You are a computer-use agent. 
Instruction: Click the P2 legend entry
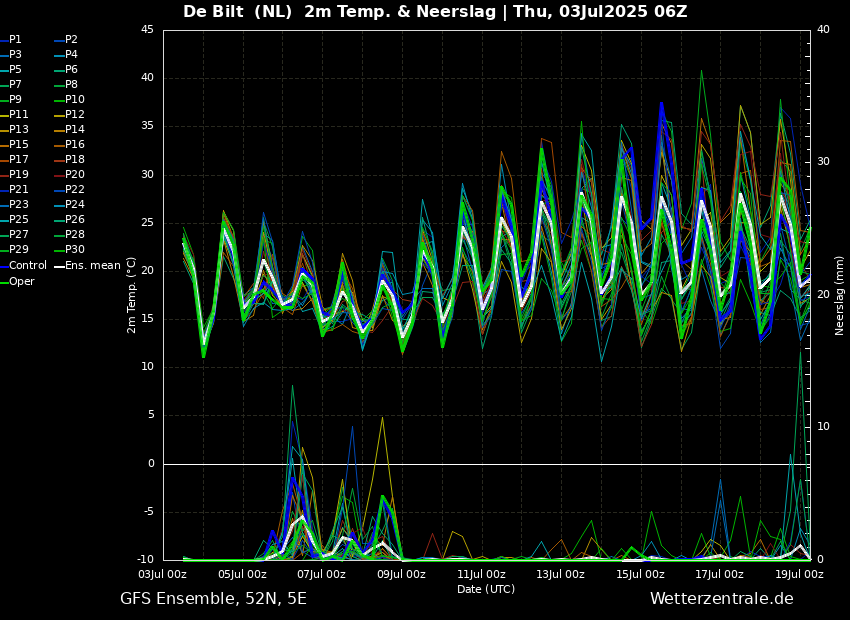click(x=71, y=40)
